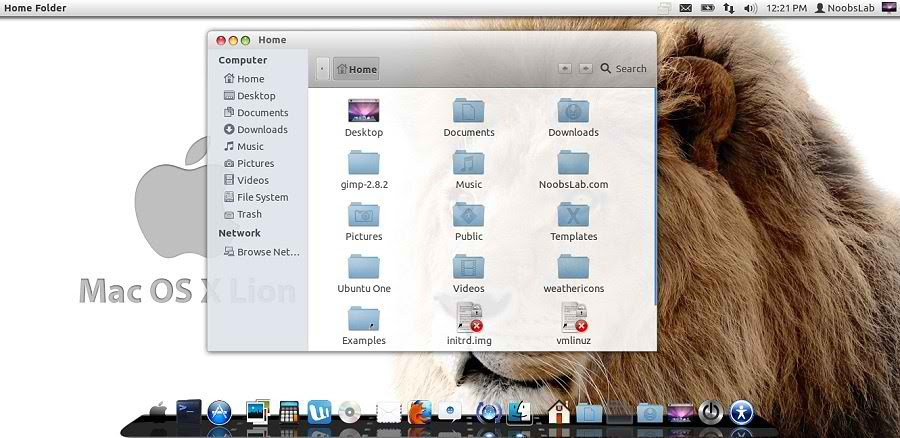The width and height of the screenshot is (900, 438).
Task: Launch Firefox from the dock
Action: pos(419,412)
